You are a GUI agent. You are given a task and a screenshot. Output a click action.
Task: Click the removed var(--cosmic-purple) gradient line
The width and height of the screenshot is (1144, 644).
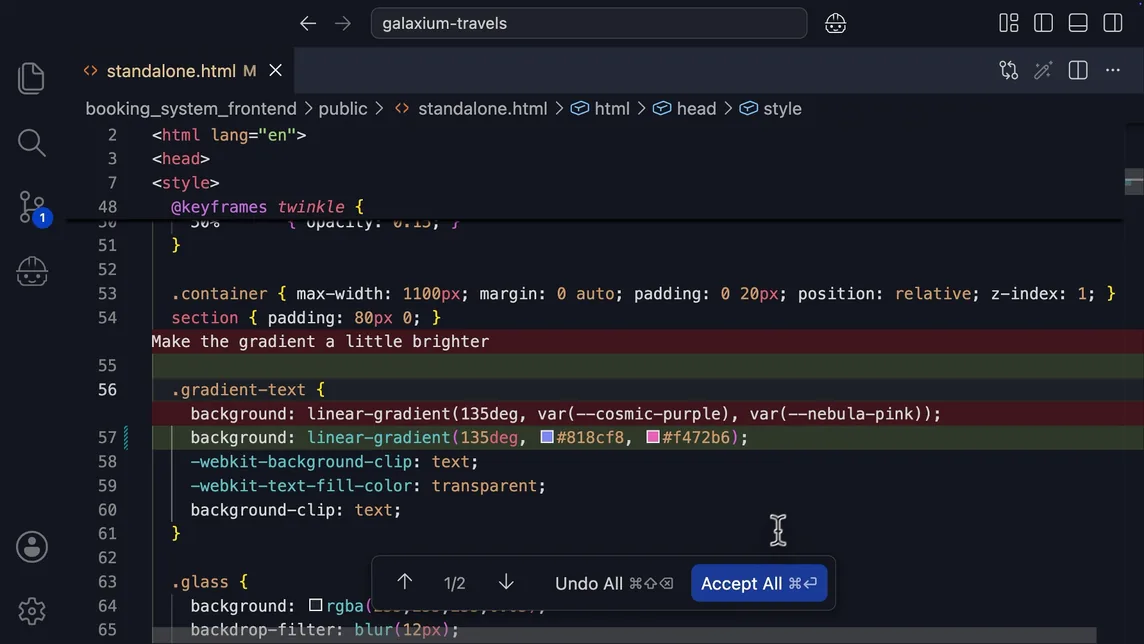565,414
